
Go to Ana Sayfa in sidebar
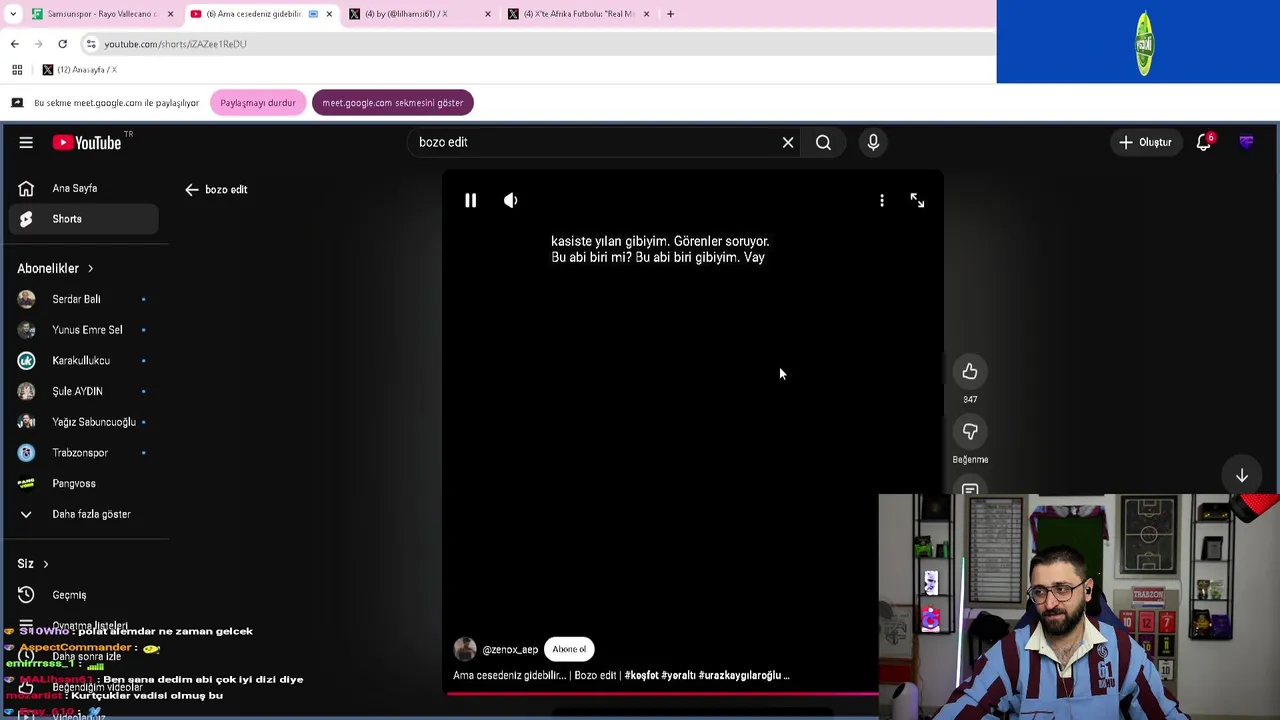84,188
